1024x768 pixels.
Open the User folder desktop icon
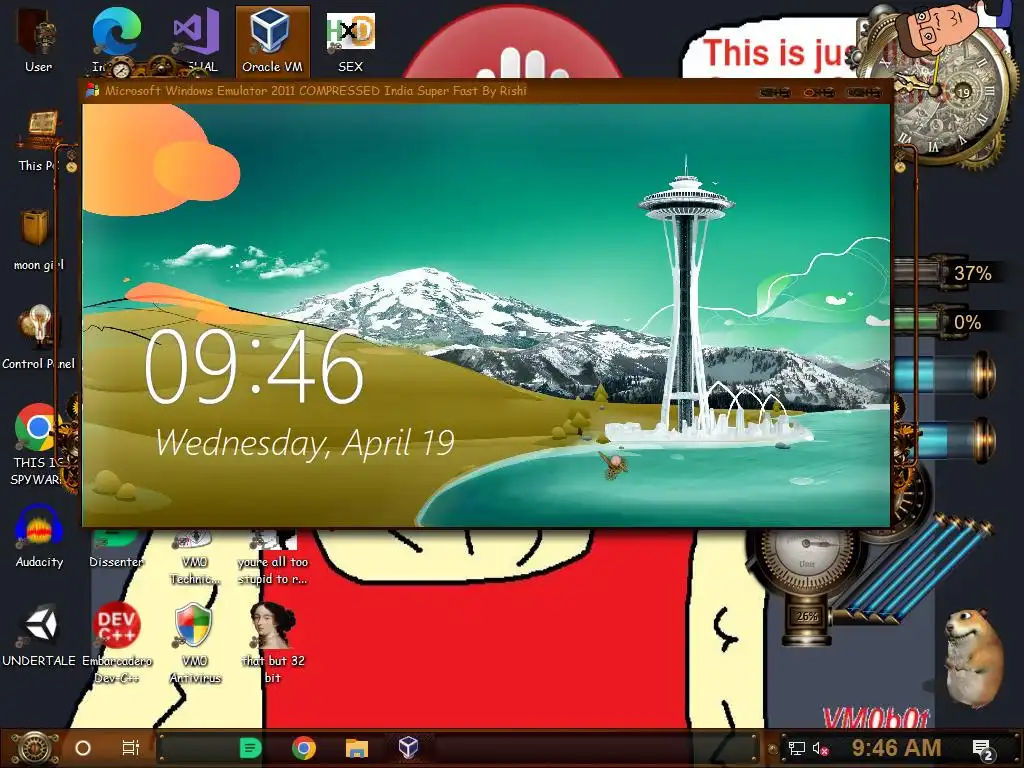[x=38, y=40]
